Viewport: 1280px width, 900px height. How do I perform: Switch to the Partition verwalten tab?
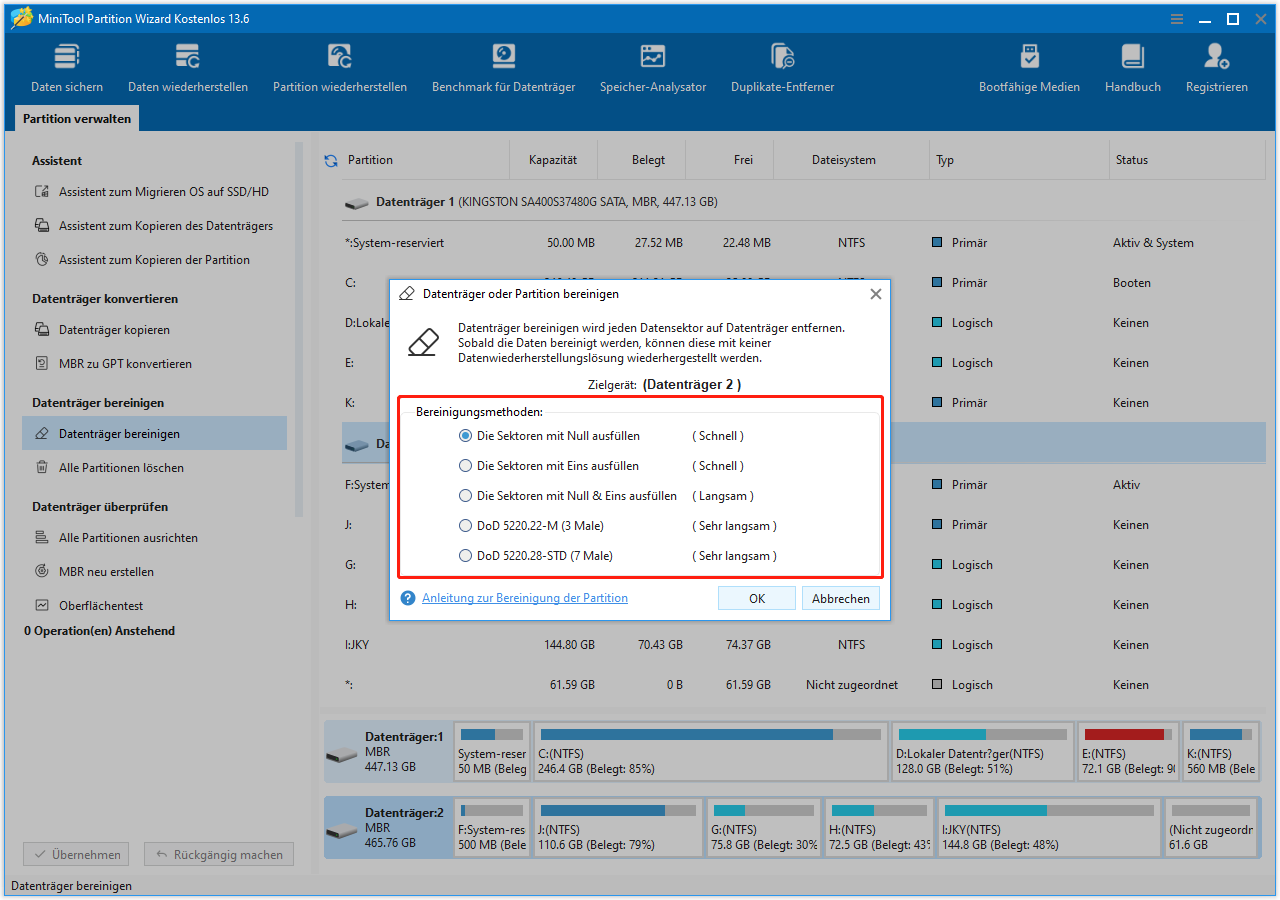tap(77, 118)
